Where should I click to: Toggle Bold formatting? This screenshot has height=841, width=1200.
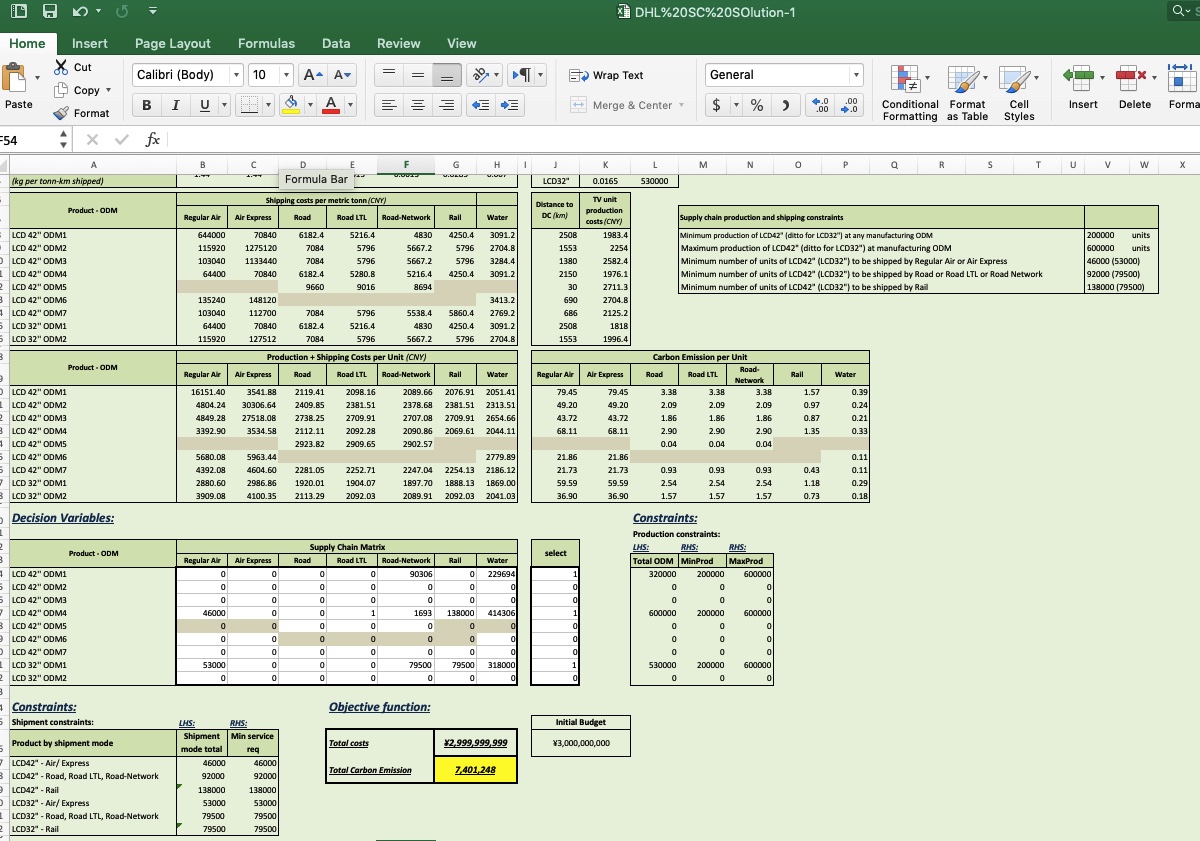click(x=147, y=106)
